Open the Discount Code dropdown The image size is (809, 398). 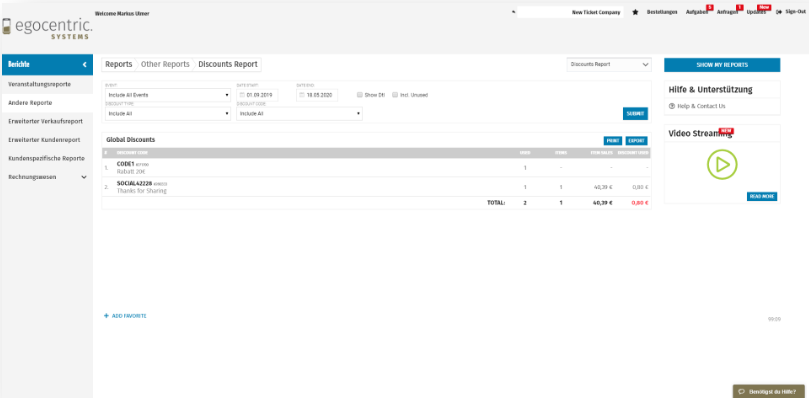pyautogui.click(x=299, y=114)
